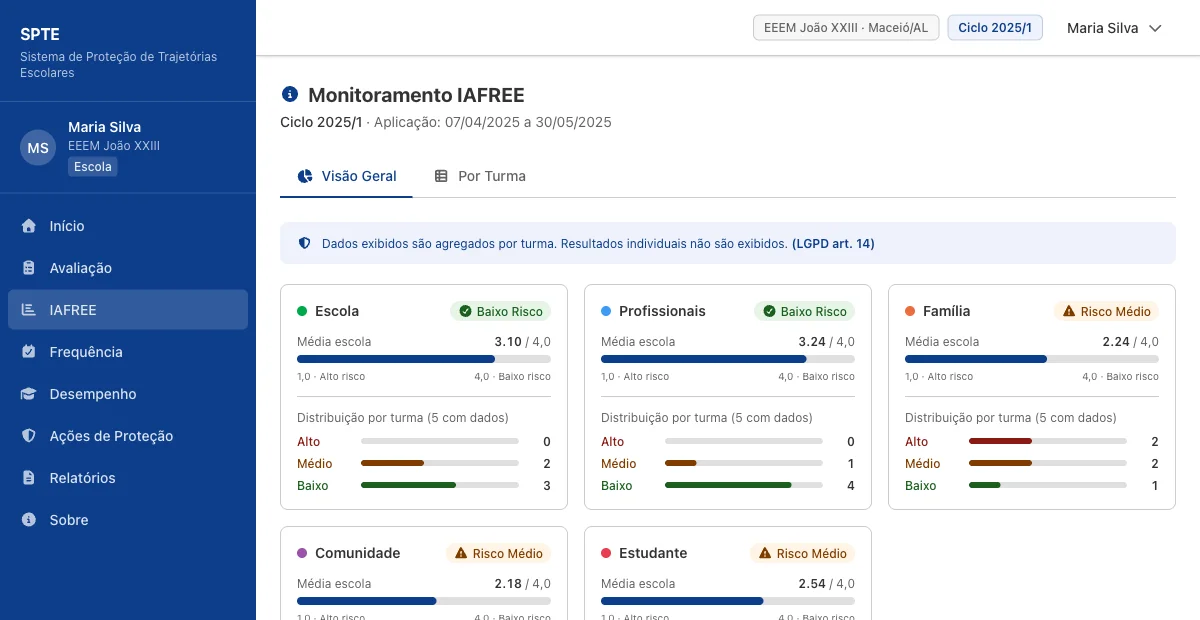Click the Médio distribution bar in Escola card
This screenshot has height=620, width=1200.
440,463
